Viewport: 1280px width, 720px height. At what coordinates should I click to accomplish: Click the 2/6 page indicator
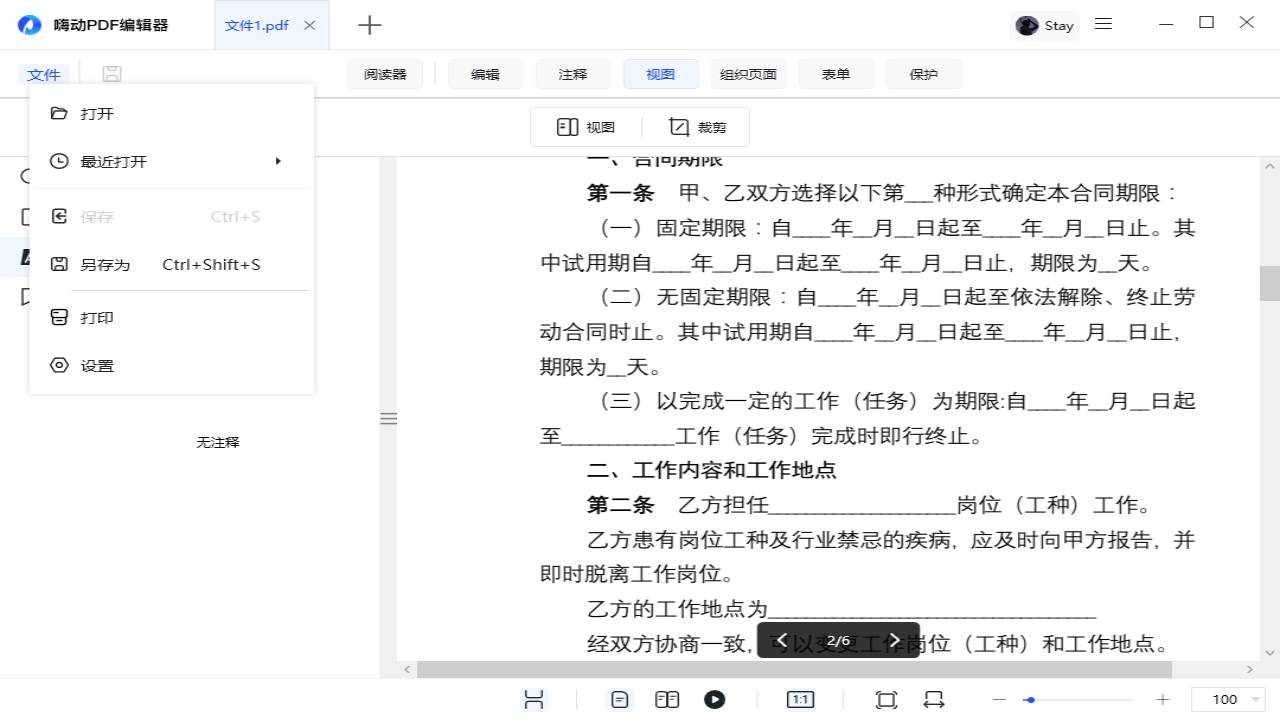tap(838, 640)
